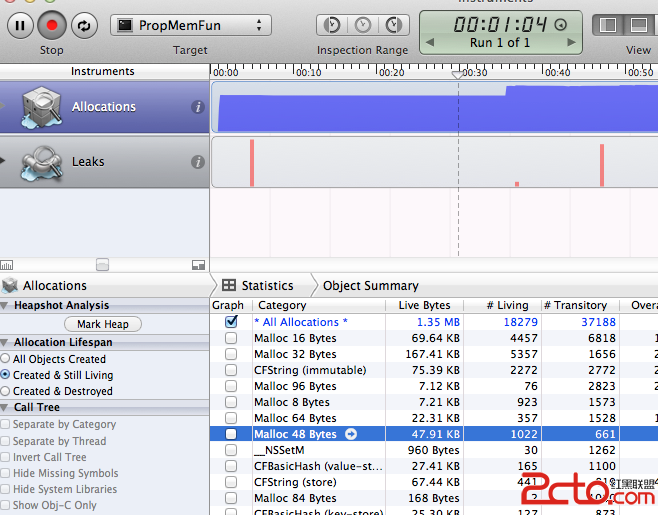Select the CFBasicHash (value-st... row

pos(434,466)
